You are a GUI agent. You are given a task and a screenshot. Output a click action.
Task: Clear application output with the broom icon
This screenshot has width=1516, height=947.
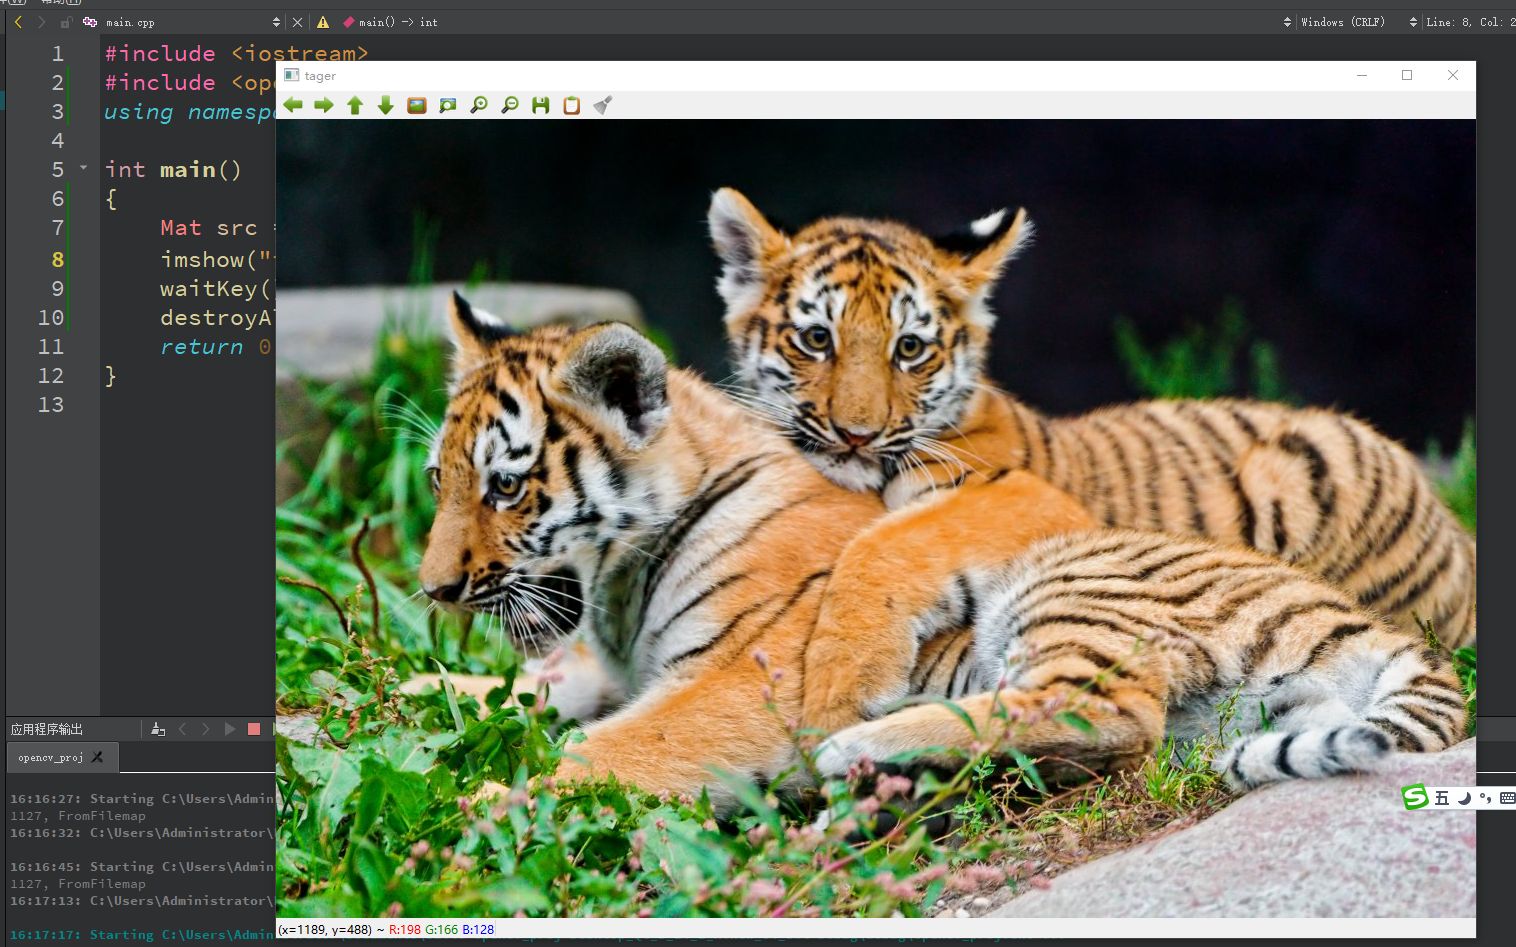click(158, 729)
